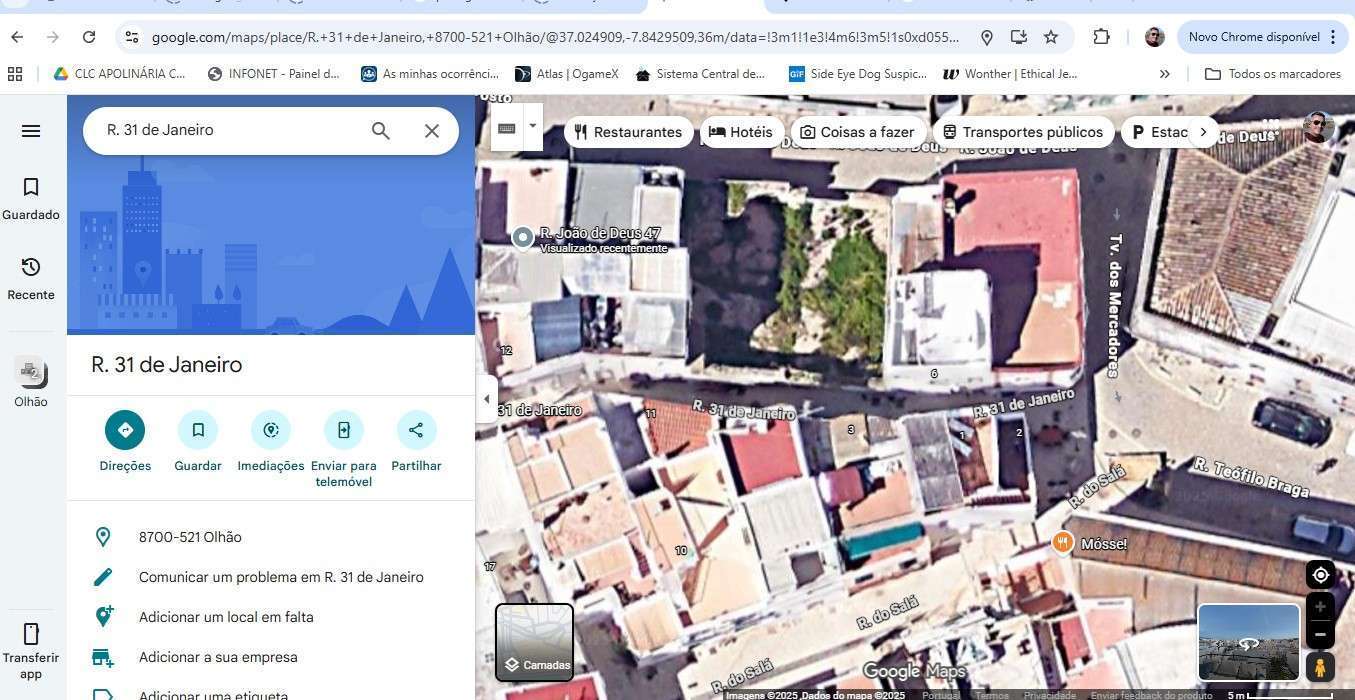Image resolution: width=1355 pixels, height=700 pixels.
Task: Toggle the Camadas layers map view
Action: [x=535, y=642]
